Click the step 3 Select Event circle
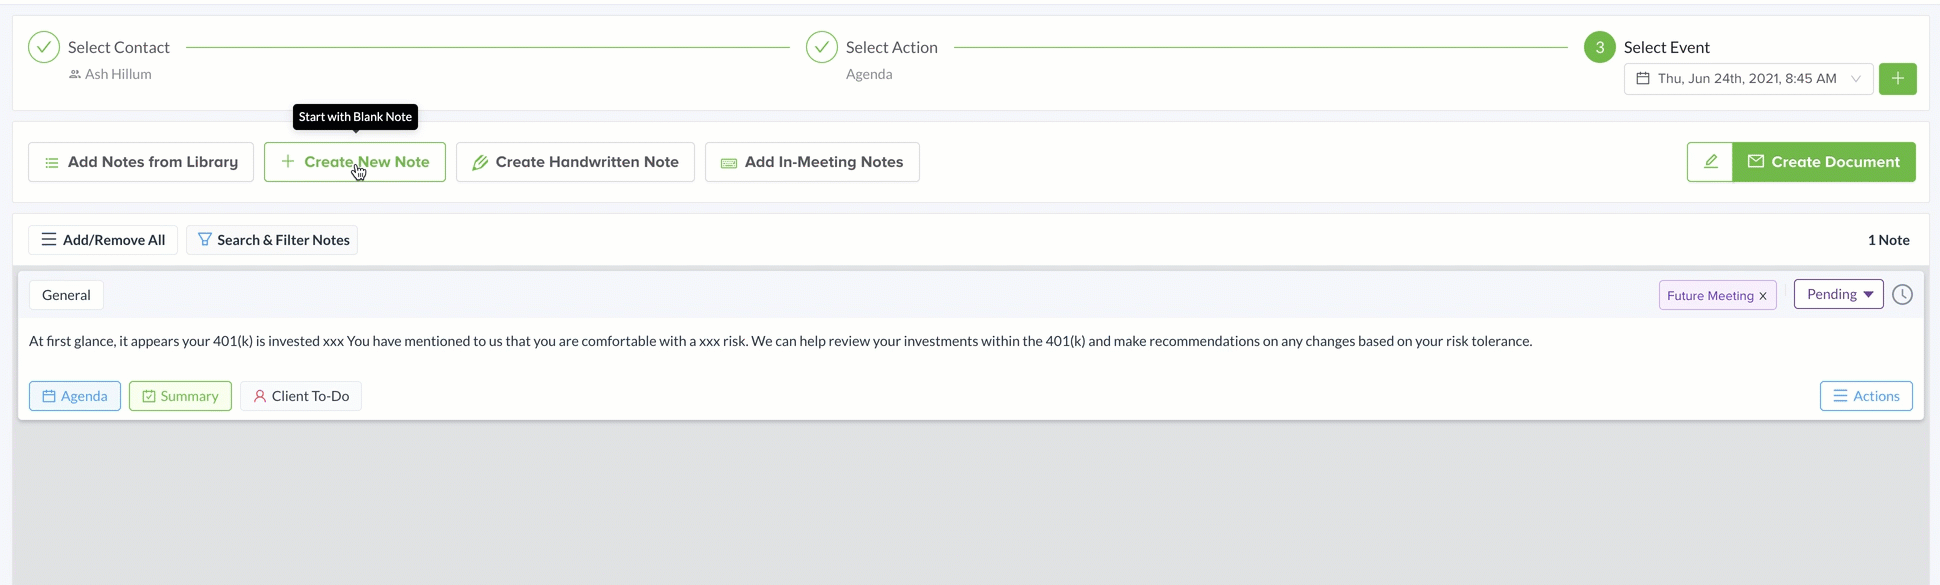Viewport: 1940px width, 585px height. point(1599,47)
